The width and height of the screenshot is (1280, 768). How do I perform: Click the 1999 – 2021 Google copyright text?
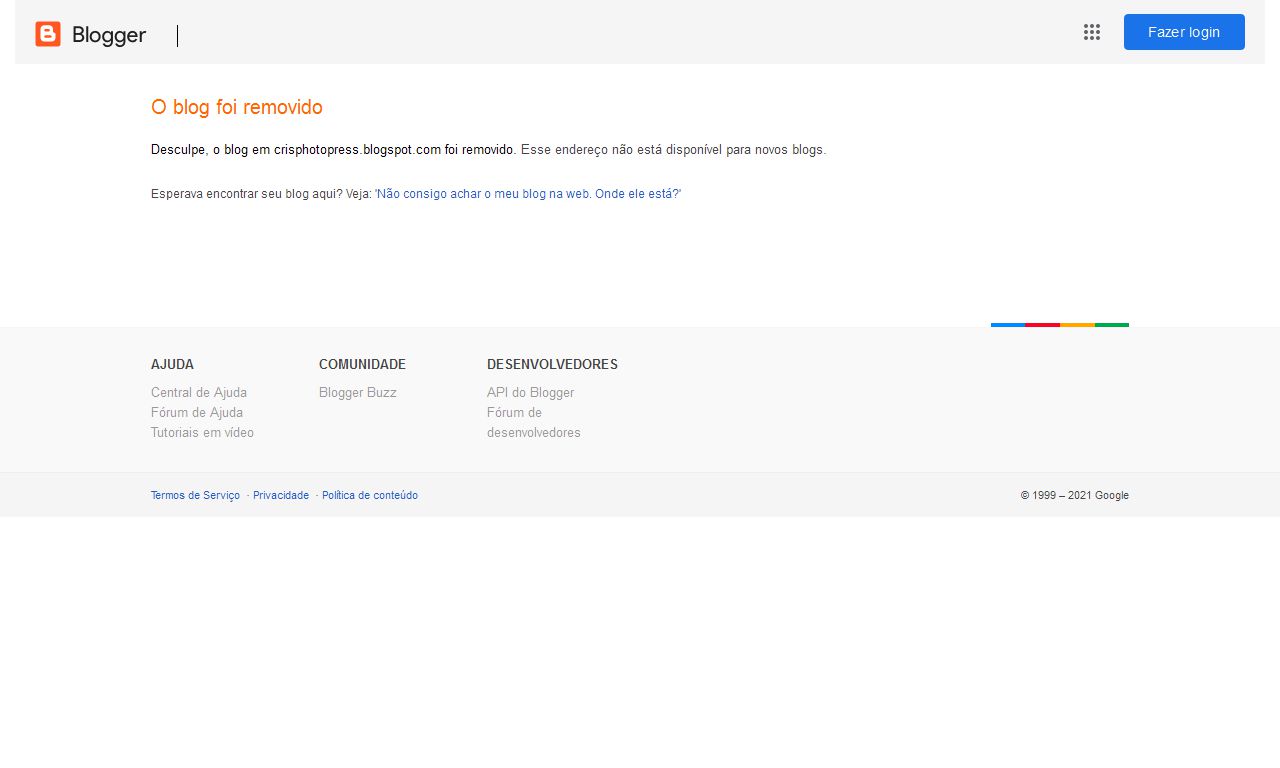1074,496
